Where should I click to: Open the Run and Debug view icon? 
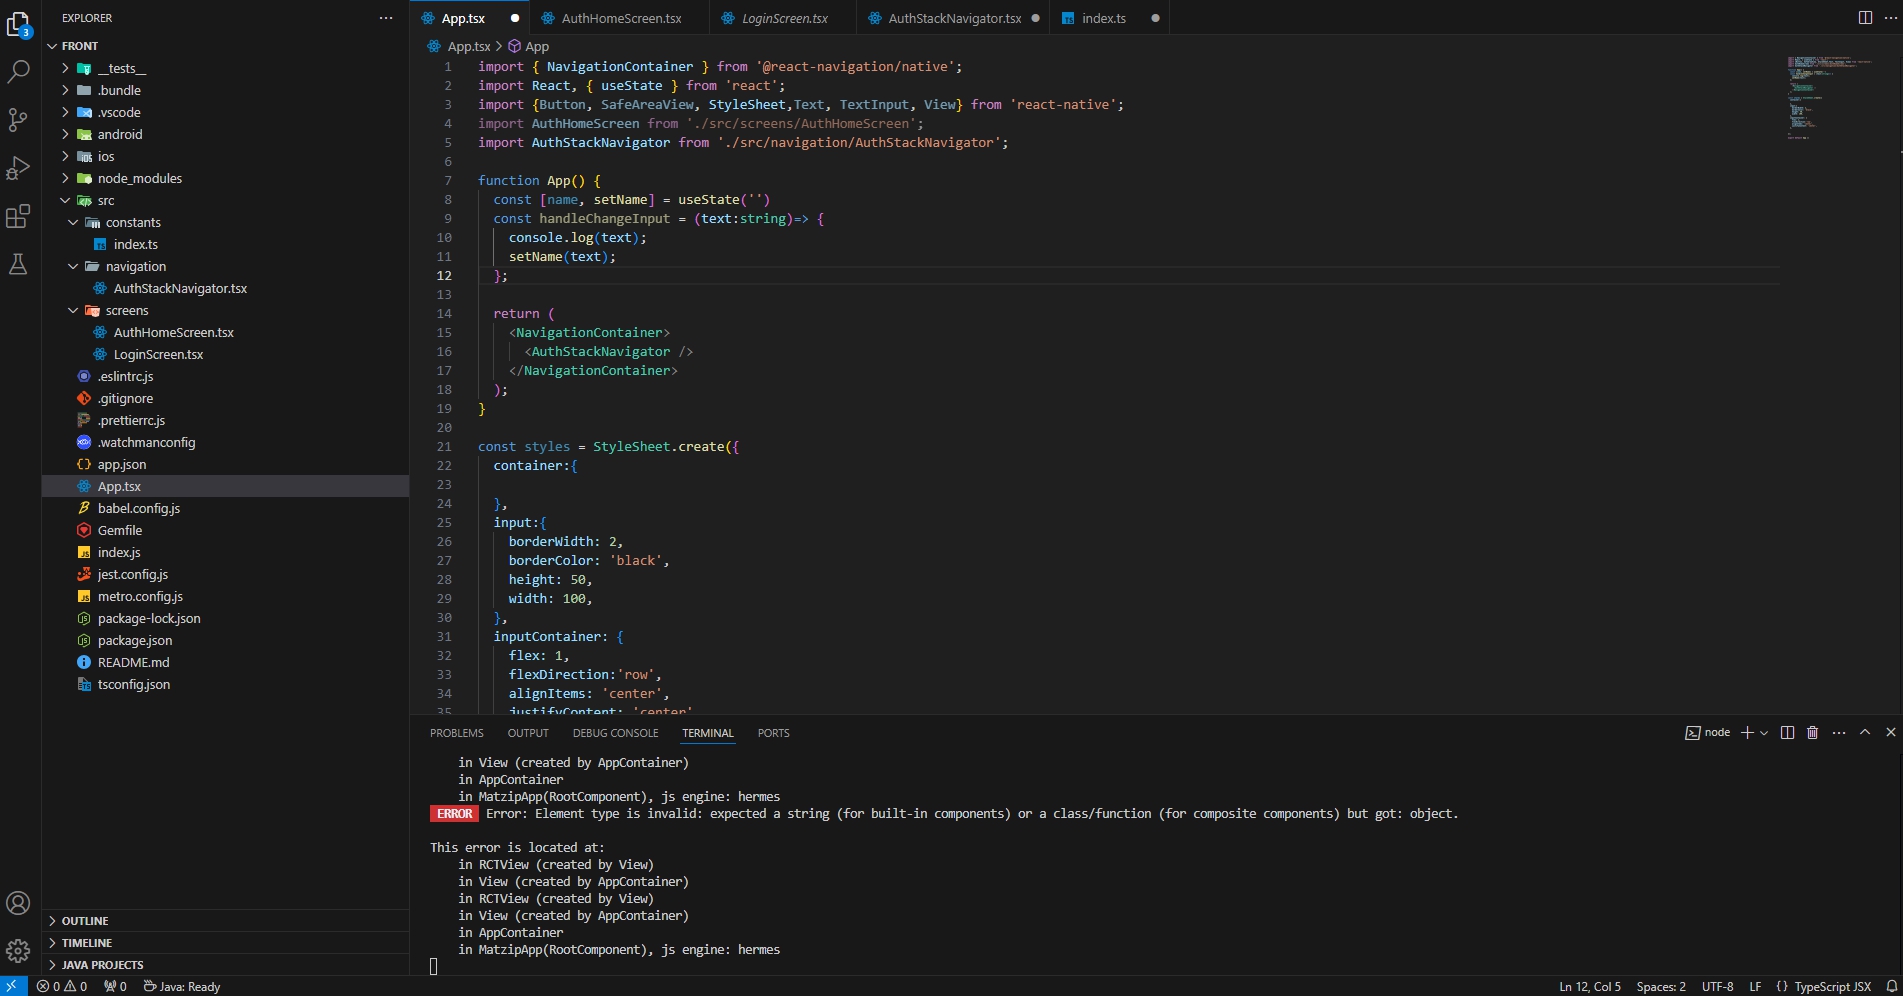(18, 168)
